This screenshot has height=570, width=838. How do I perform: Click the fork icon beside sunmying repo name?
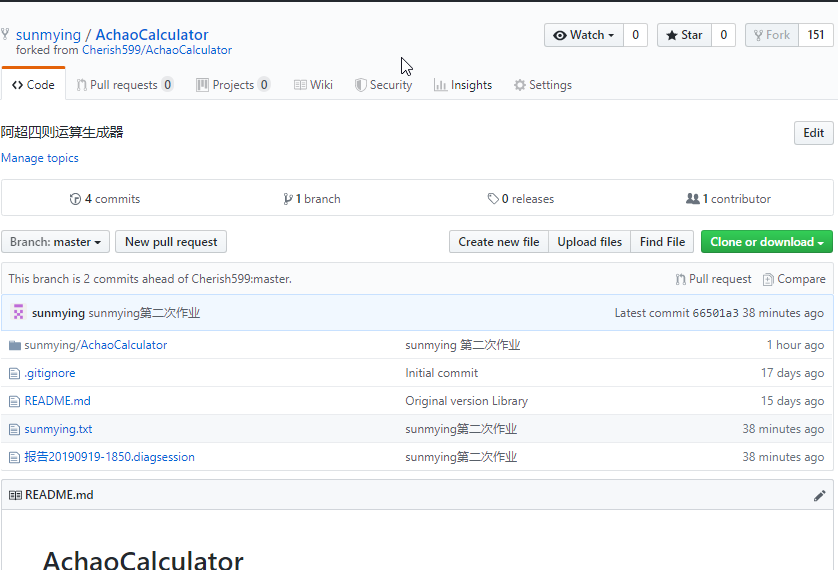(5, 34)
